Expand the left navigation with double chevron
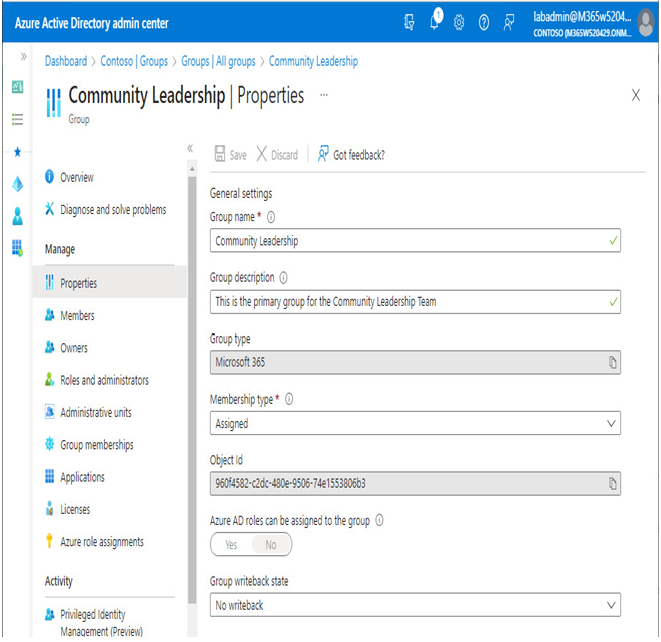Image resolution: width=661 pixels, height=642 pixels. [x=24, y=56]
